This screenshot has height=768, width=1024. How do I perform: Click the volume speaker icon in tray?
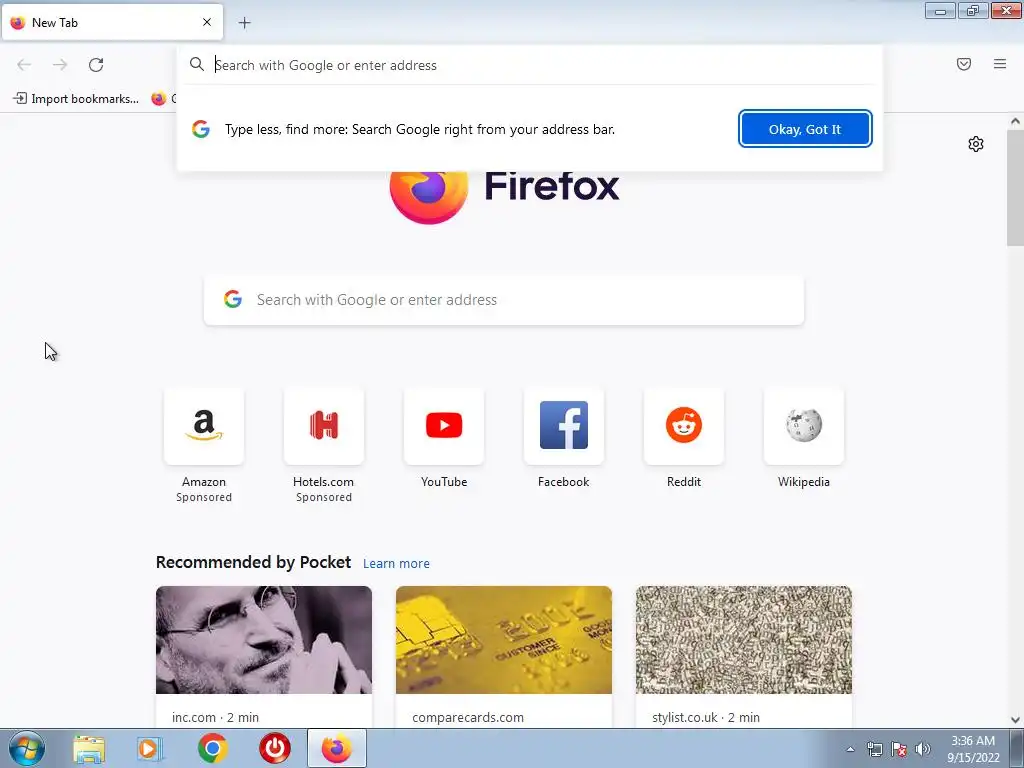pyautogui.click(x=923, y=749)
